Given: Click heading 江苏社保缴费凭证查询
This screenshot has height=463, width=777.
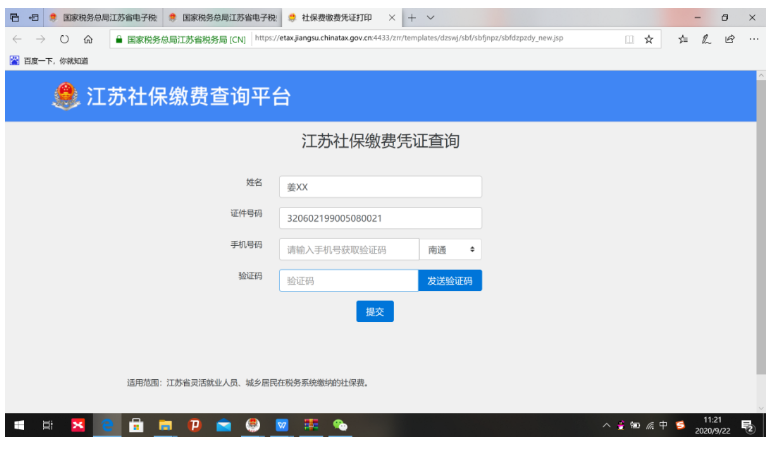Looking at the screenshot, I should click(x=381, y=141).
